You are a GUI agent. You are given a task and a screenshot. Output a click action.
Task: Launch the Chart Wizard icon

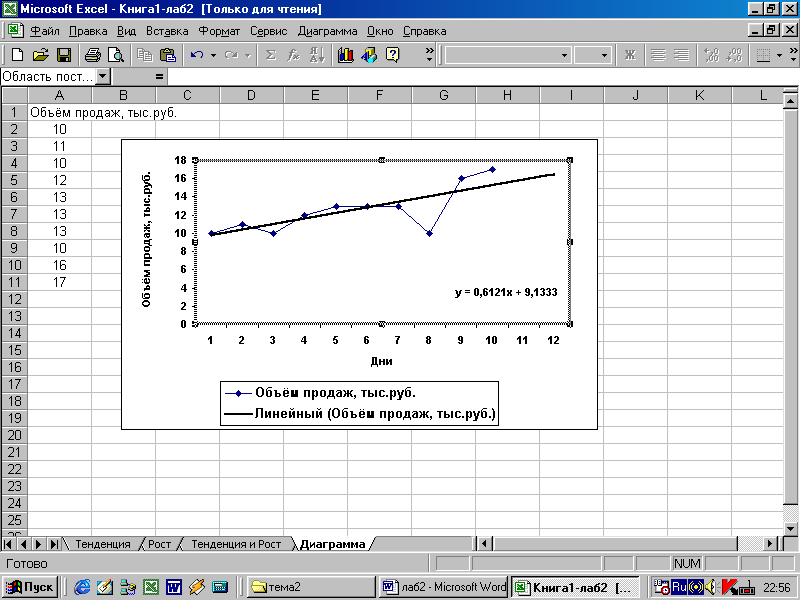click(x=345, y=55)
